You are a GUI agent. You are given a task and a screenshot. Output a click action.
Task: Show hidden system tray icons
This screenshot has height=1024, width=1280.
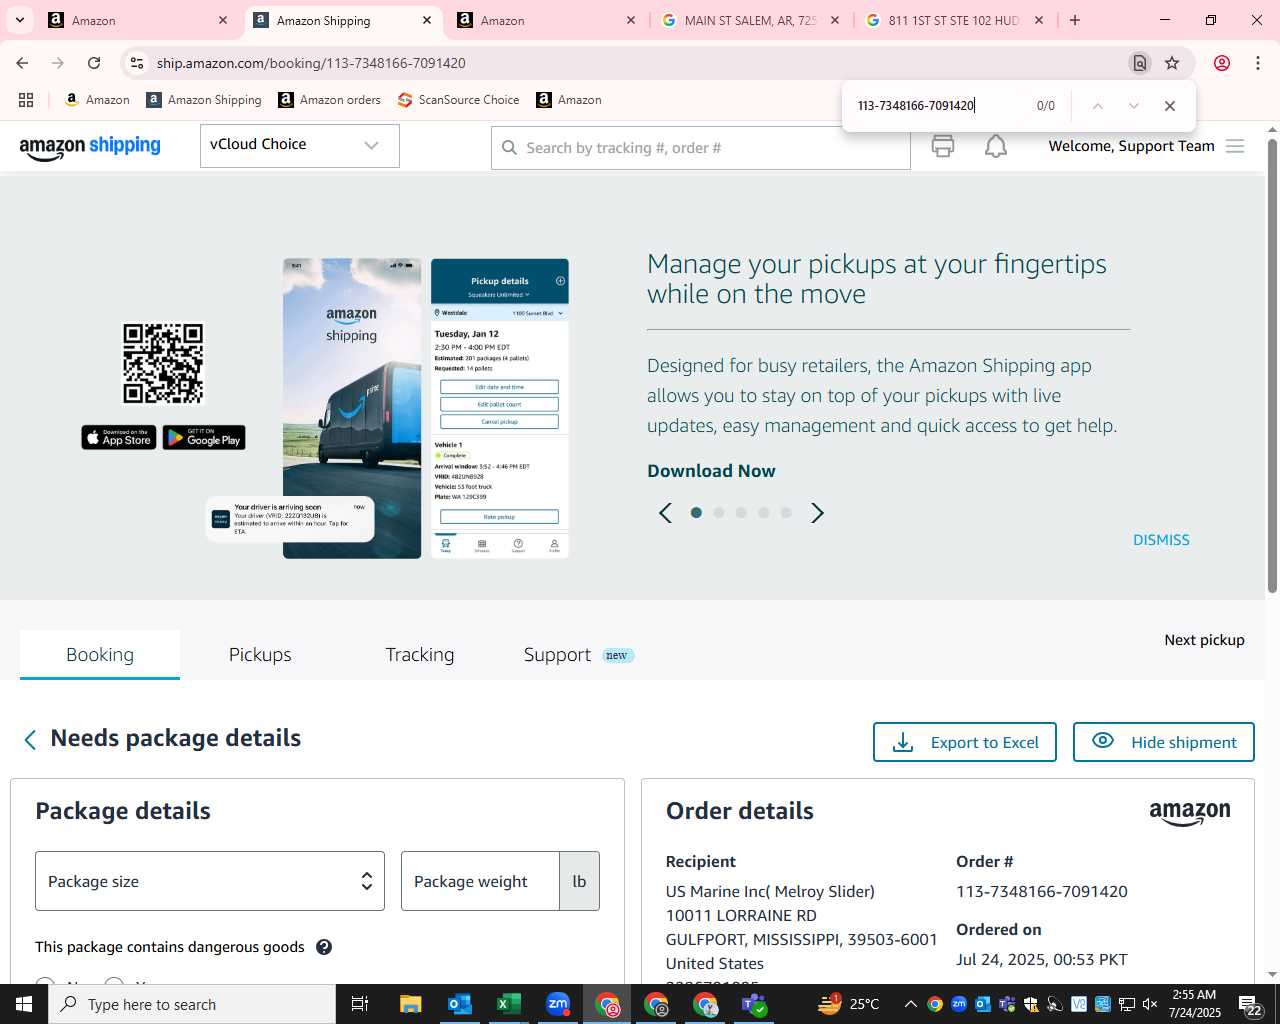coord(910,1004)
